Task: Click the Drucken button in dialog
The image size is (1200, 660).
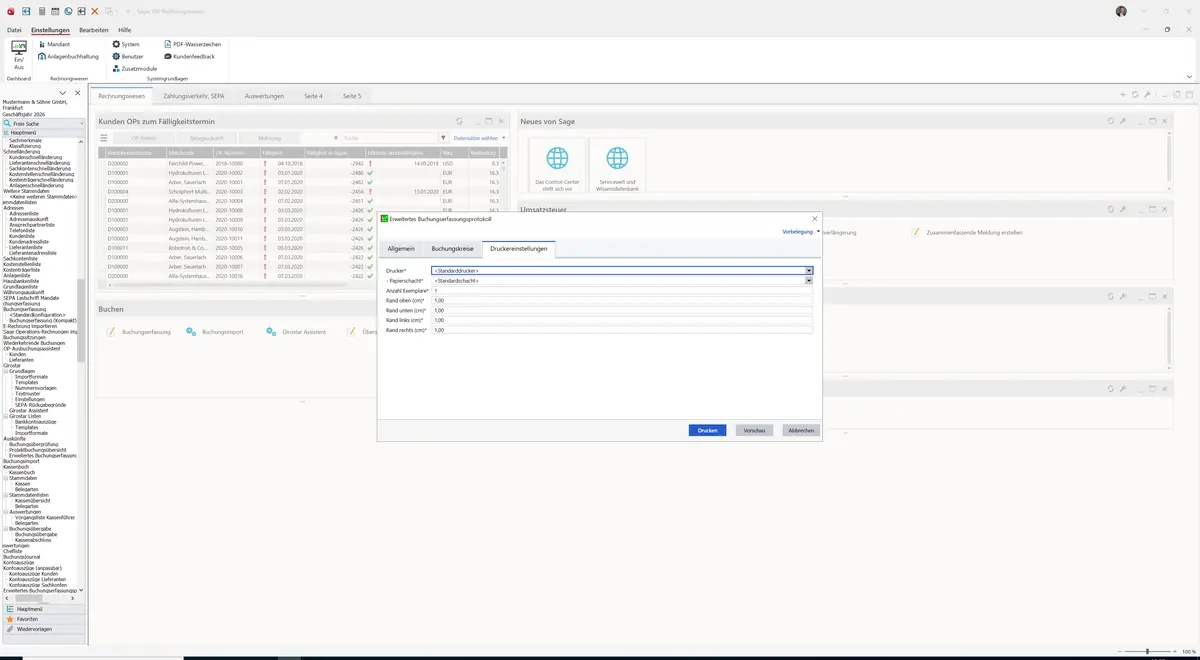Action: click(707, 430)
